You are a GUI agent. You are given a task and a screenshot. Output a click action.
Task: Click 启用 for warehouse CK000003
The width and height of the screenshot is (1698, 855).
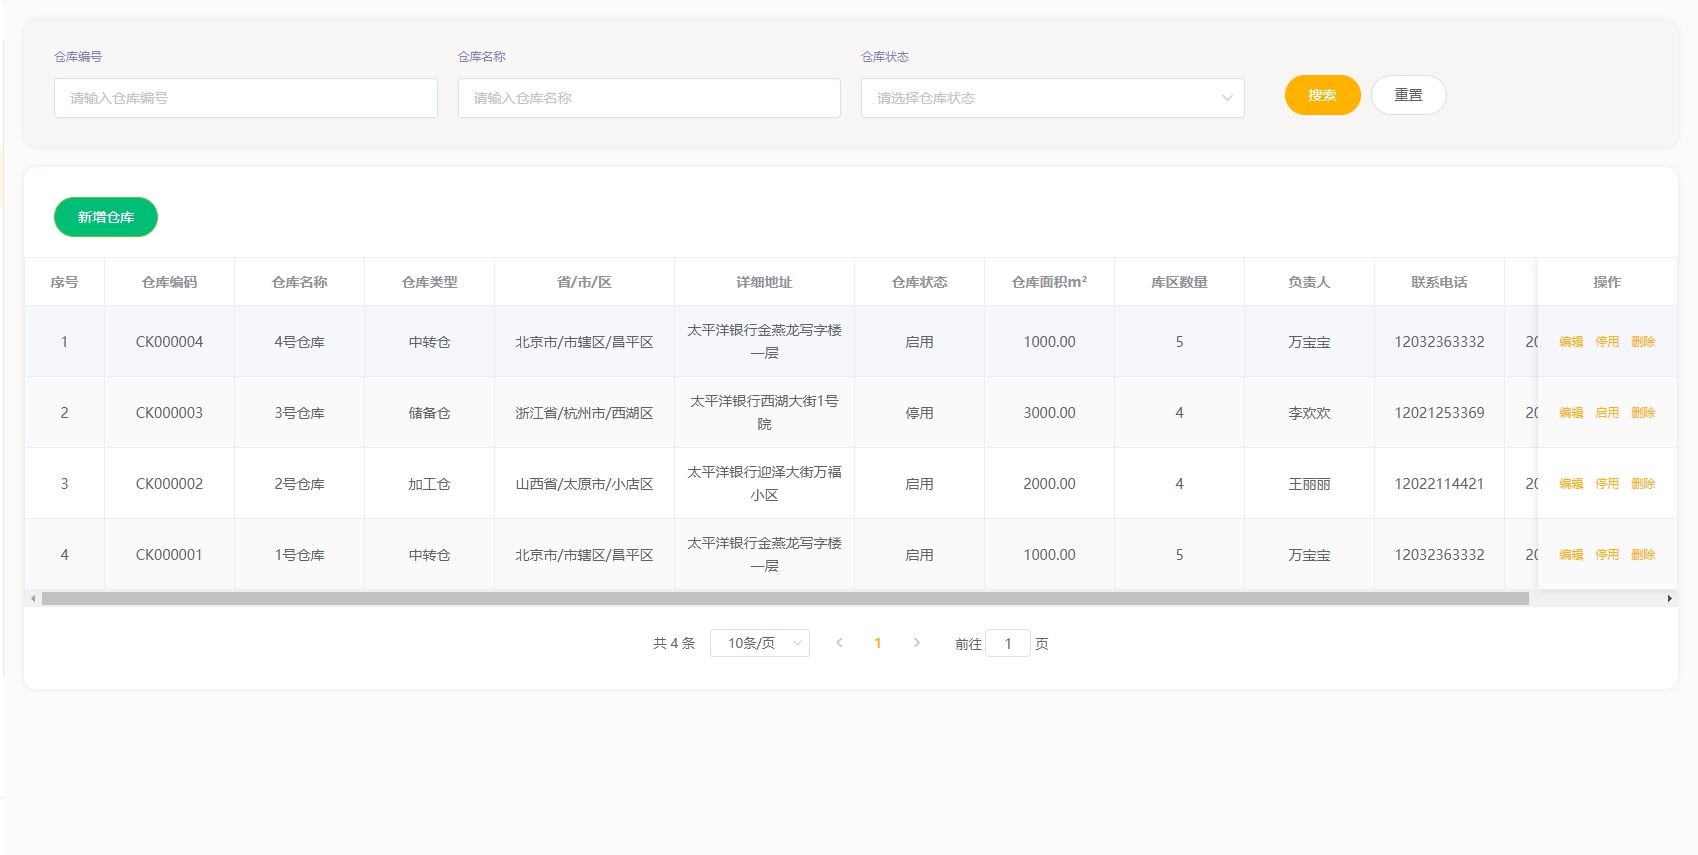[x=1607, y=413]
